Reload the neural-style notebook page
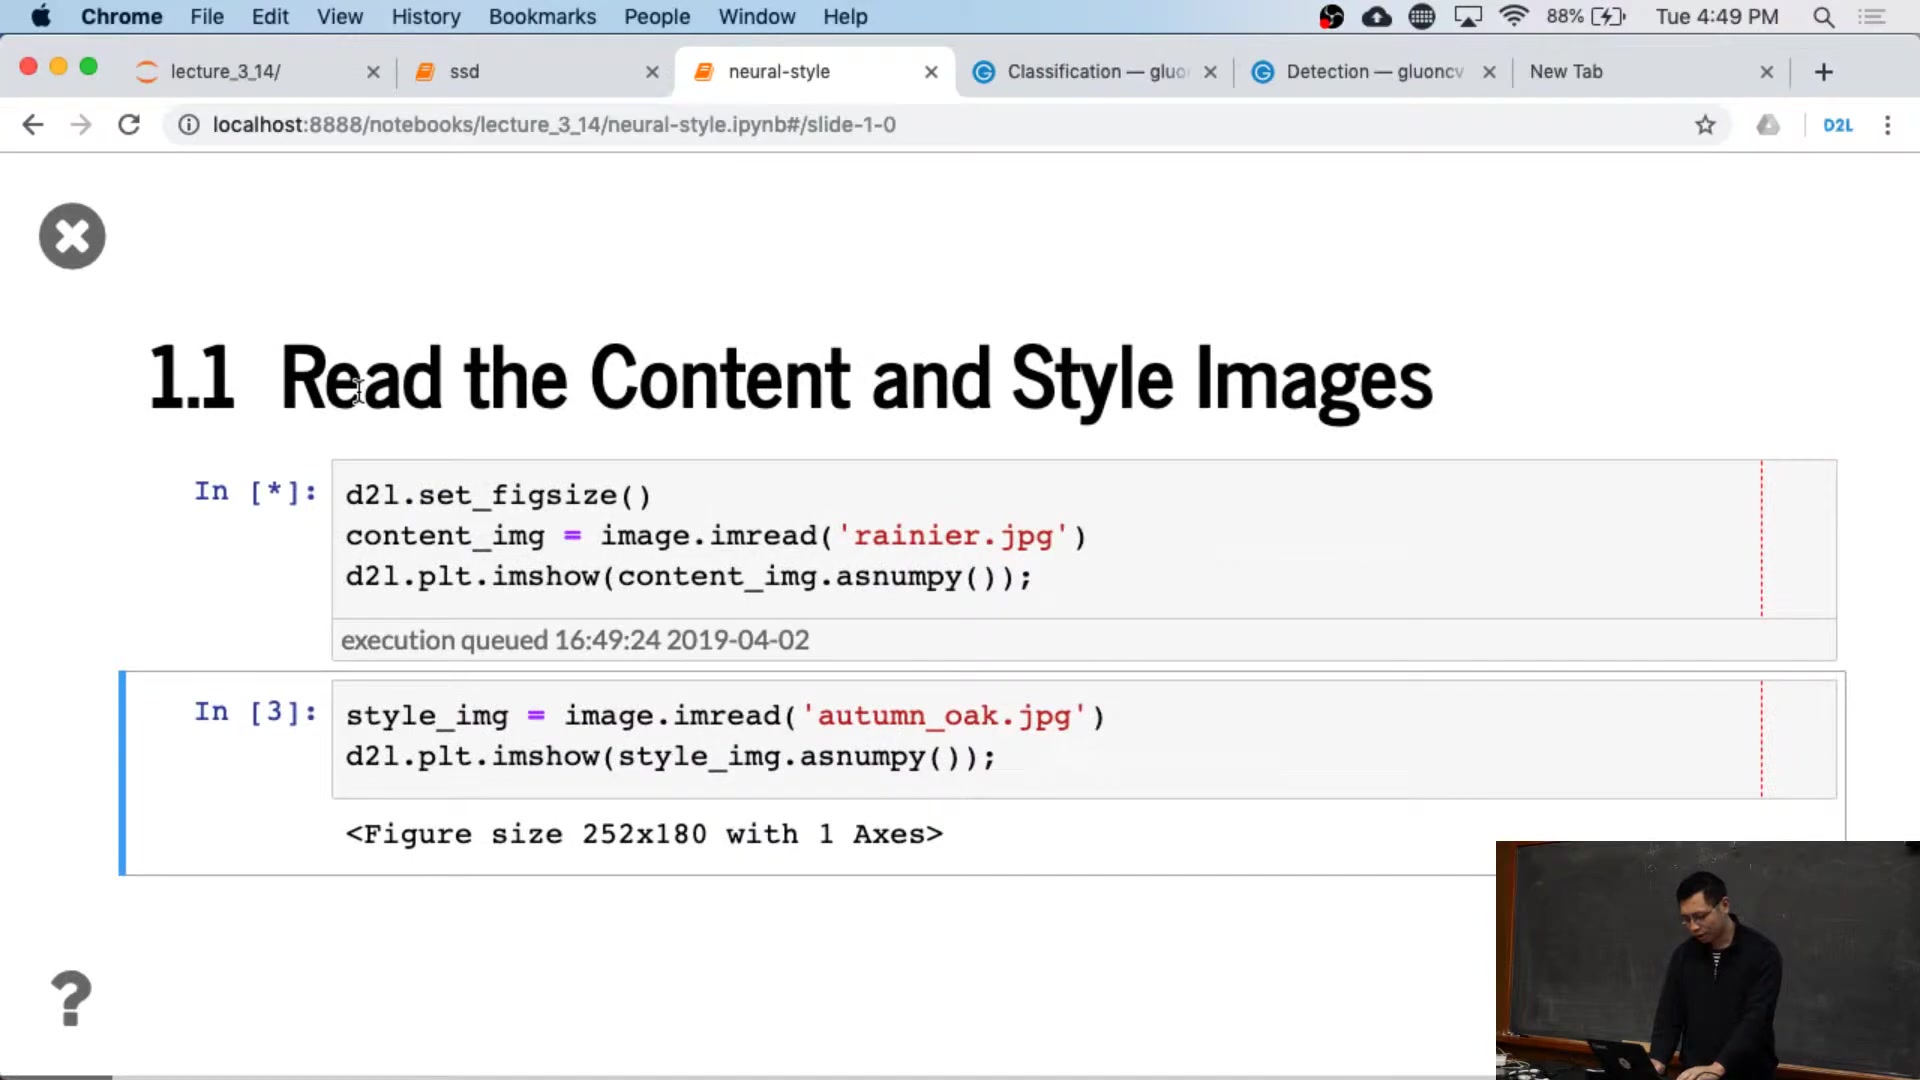1920x1080 pixels. coord(129,125)
